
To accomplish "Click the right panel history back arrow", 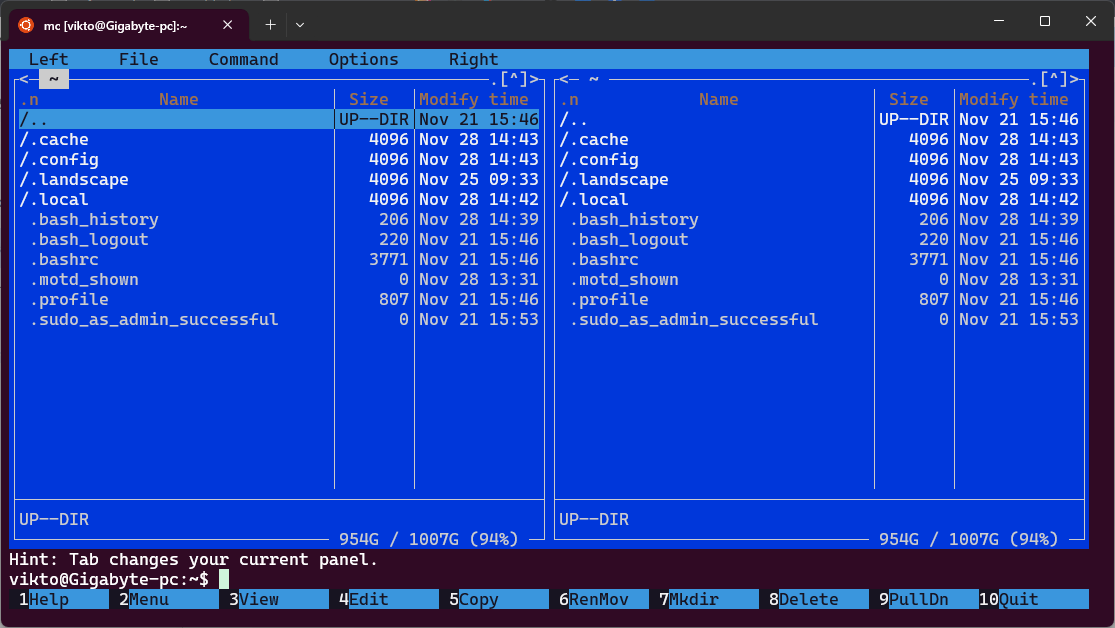I will point(564,79).
